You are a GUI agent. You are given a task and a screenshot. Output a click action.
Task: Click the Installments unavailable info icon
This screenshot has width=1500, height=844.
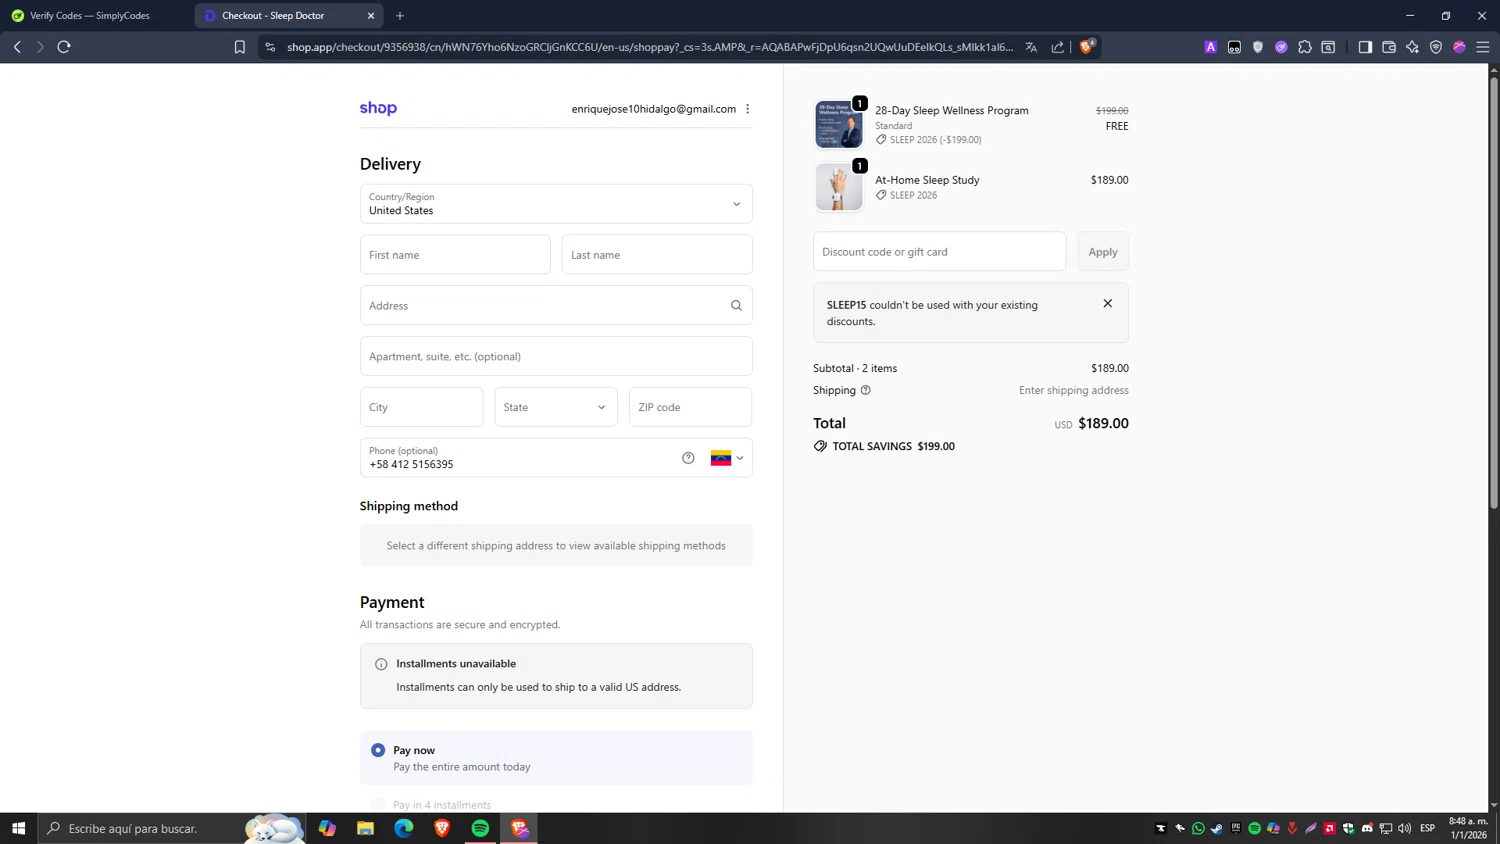381,664
